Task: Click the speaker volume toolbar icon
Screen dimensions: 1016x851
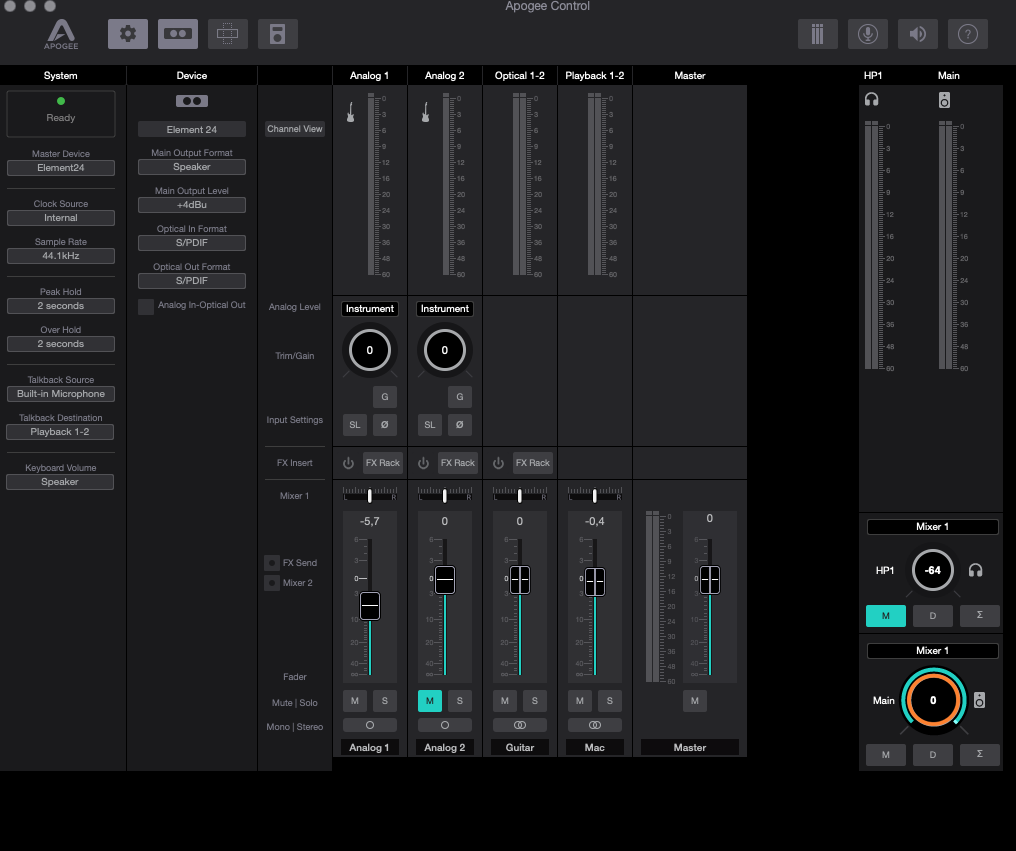Action: [x=918, y=34]
